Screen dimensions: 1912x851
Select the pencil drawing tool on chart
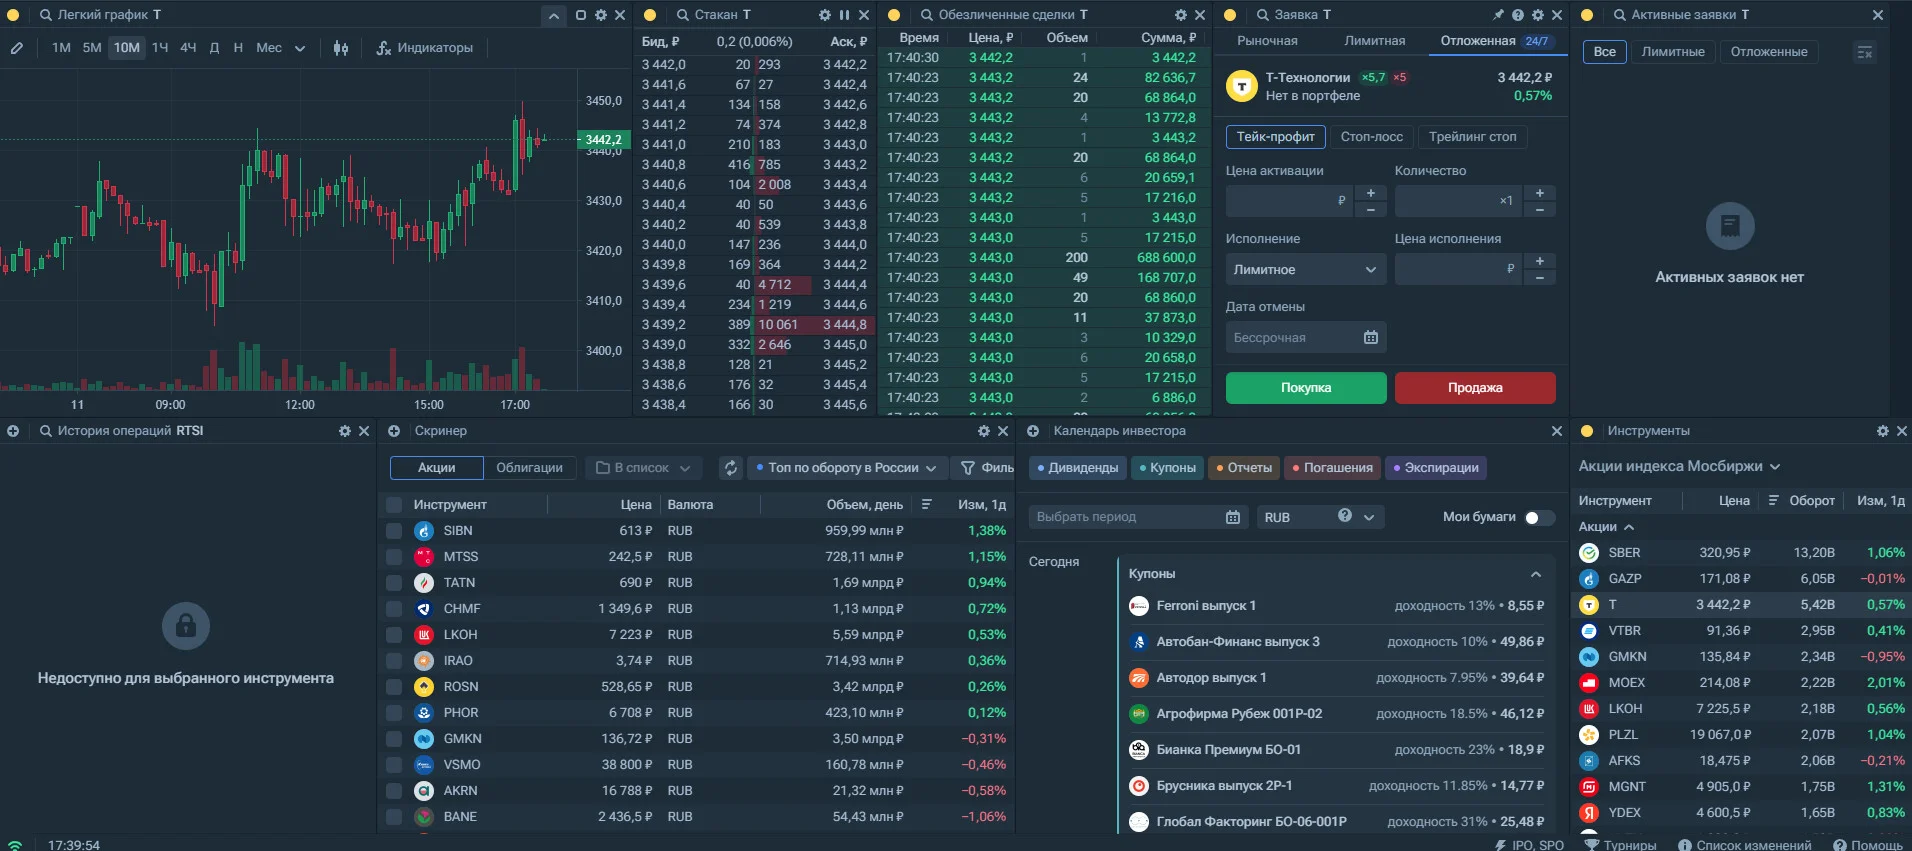tap(17, 48)
